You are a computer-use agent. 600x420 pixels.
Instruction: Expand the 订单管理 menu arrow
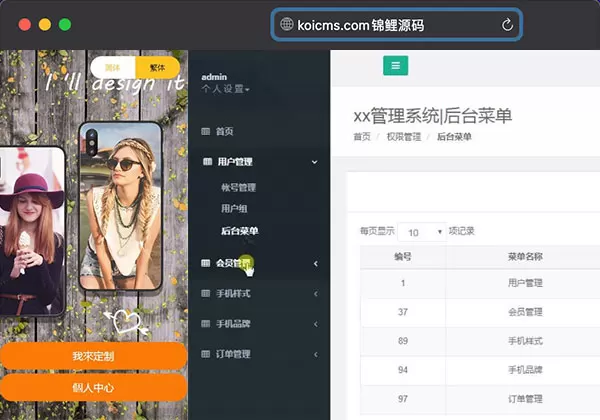316,354
